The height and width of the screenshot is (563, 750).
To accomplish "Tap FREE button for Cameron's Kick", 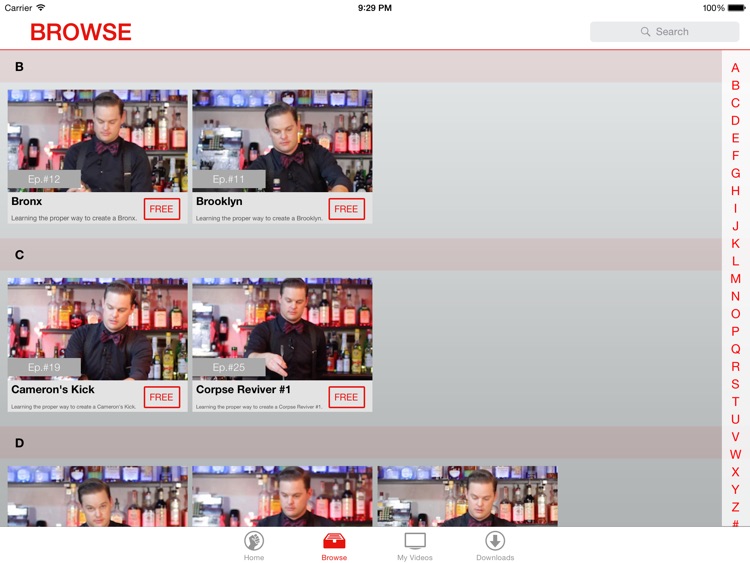I will 162,397.
